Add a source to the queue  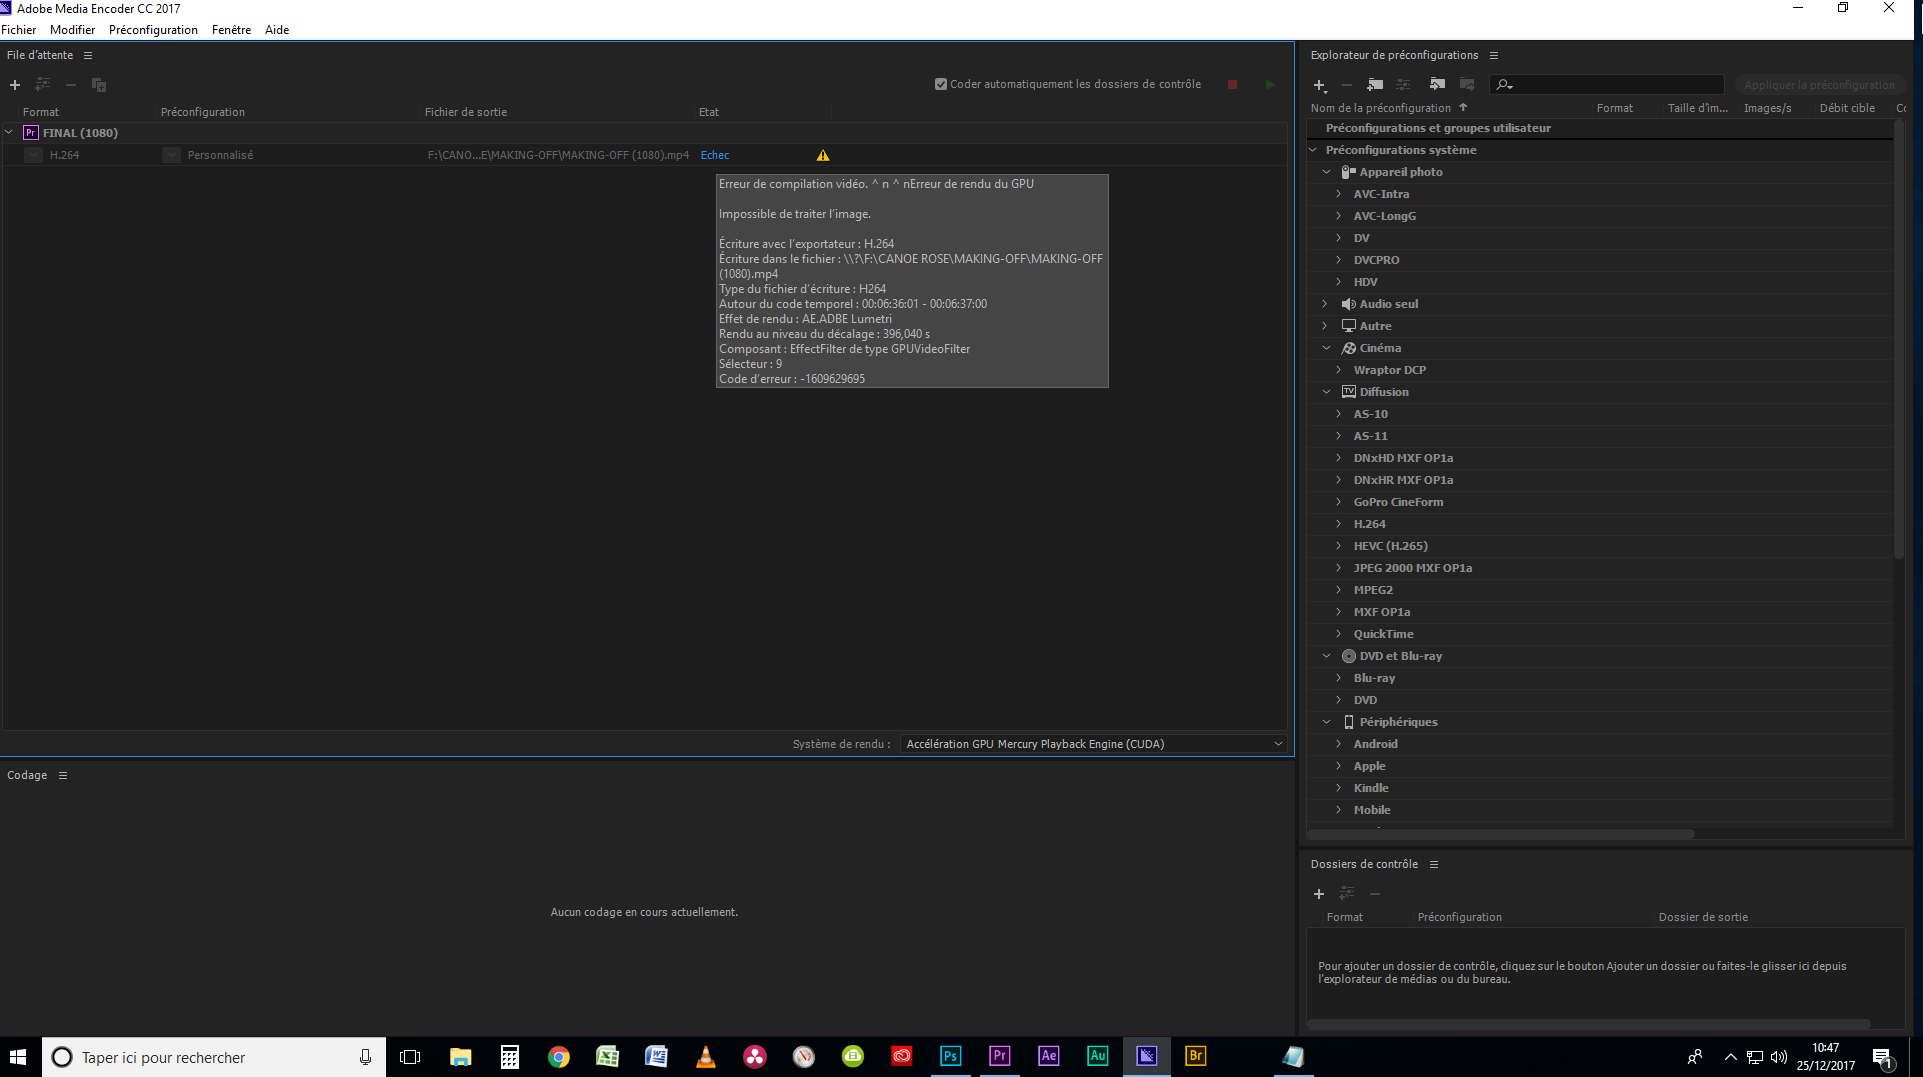point(15,85)
